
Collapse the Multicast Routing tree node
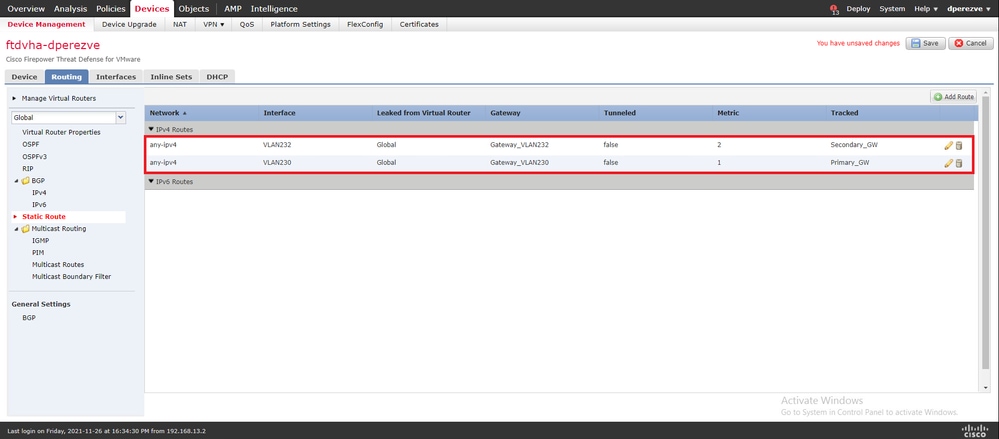pyautogui.click(x=16, y=229)
